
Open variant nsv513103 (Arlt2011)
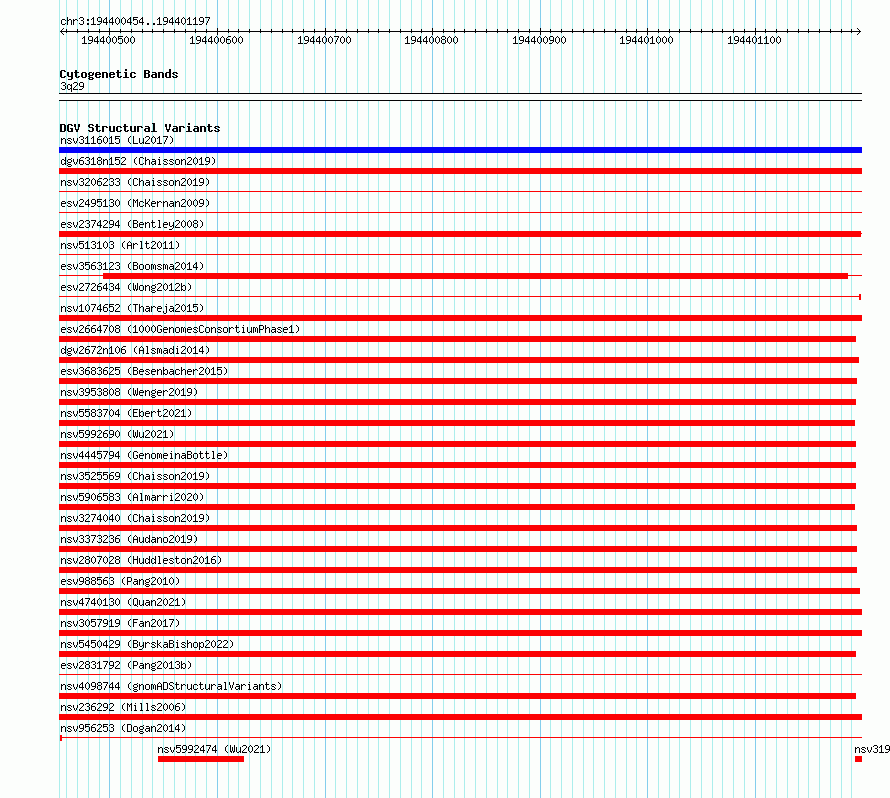120,245
